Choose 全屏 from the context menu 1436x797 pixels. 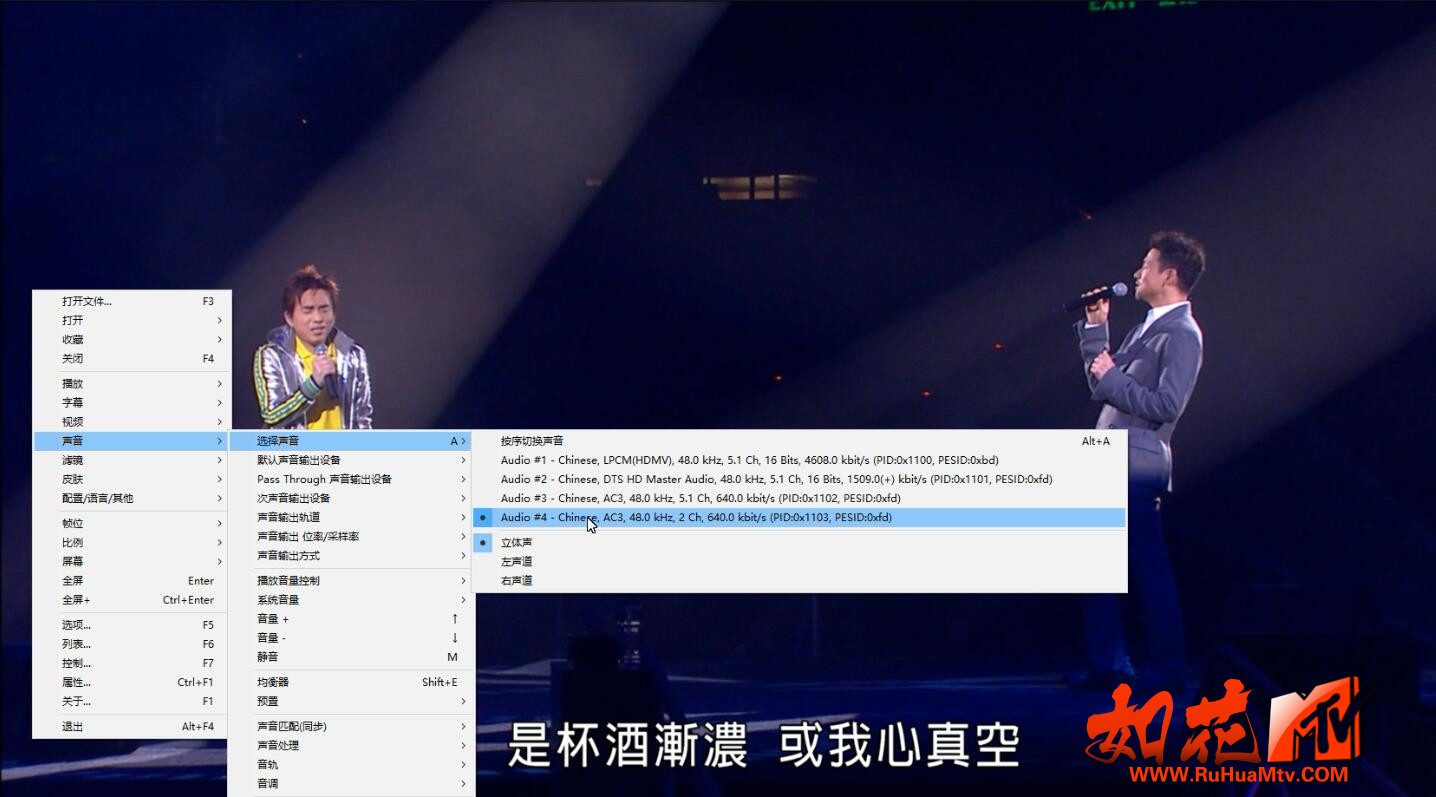click(131, 580)
